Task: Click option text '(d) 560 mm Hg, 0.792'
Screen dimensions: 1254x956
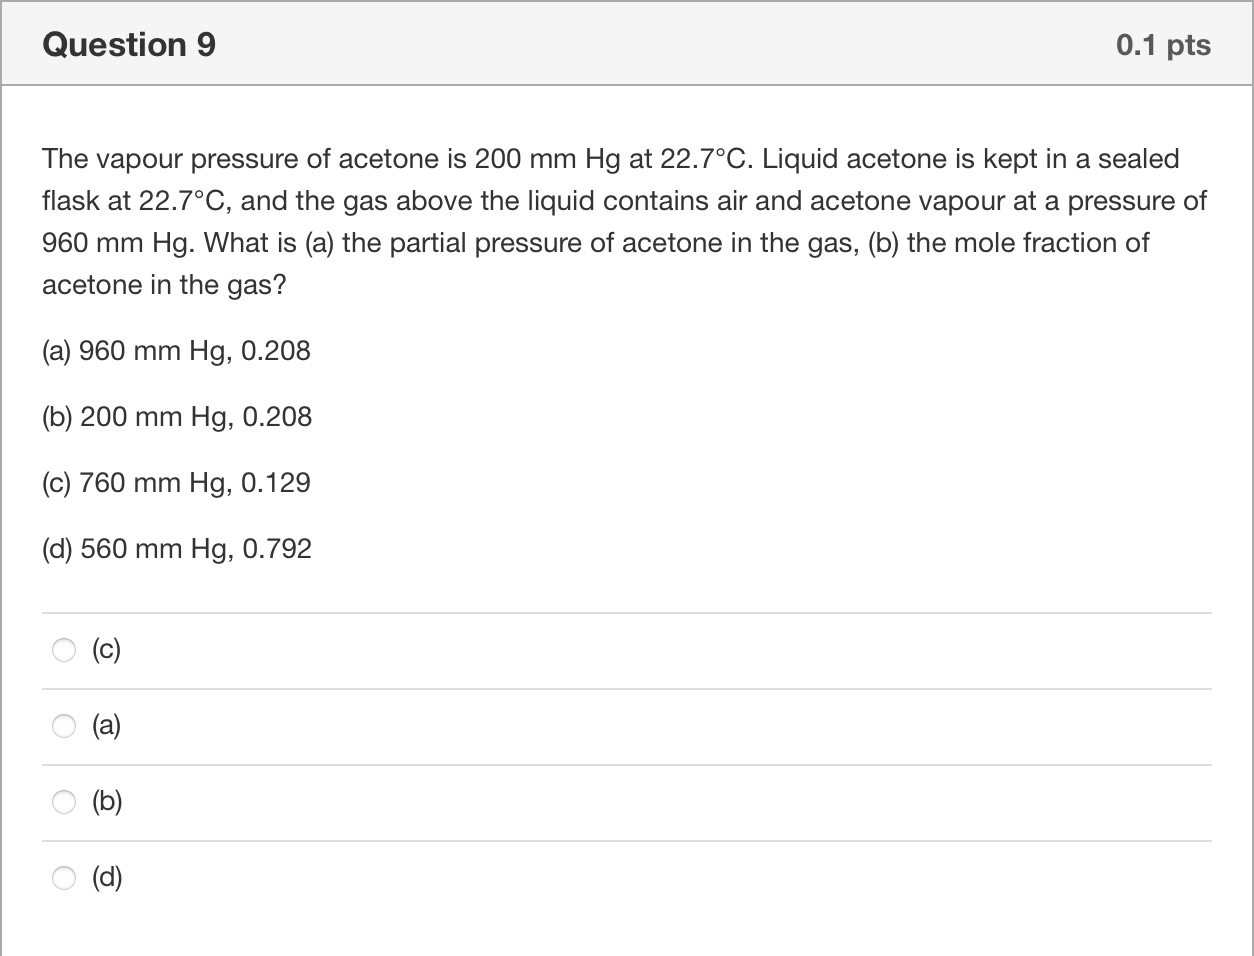Action: coord(177,549)
